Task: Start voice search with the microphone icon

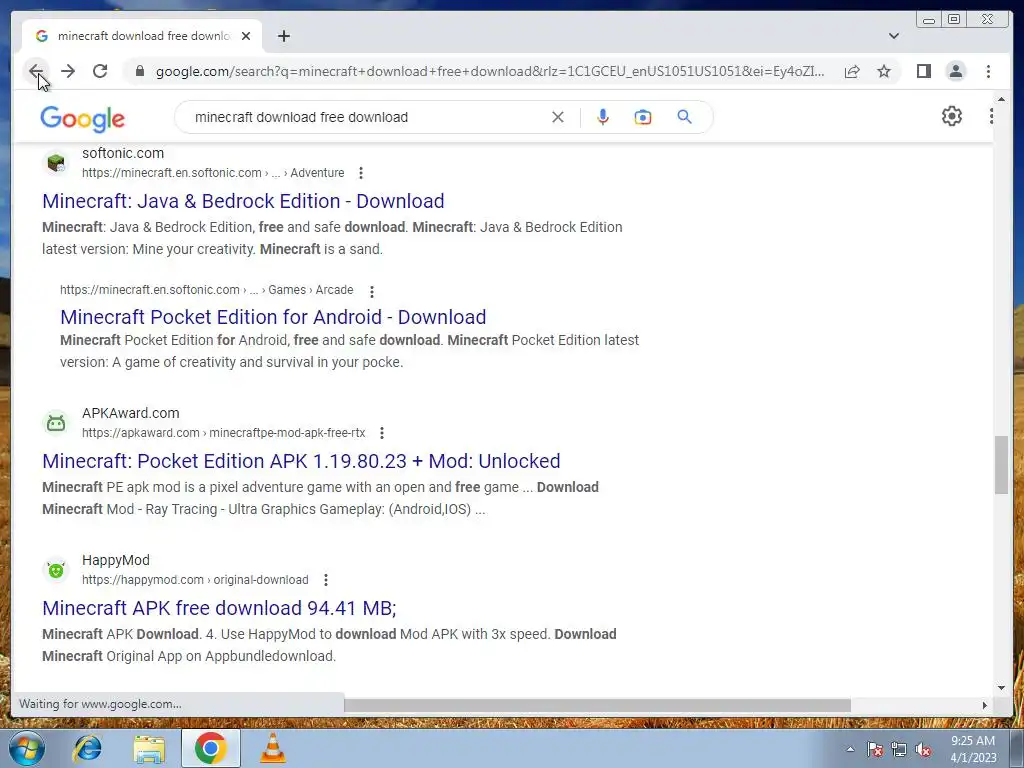Action: pos(603,117)
